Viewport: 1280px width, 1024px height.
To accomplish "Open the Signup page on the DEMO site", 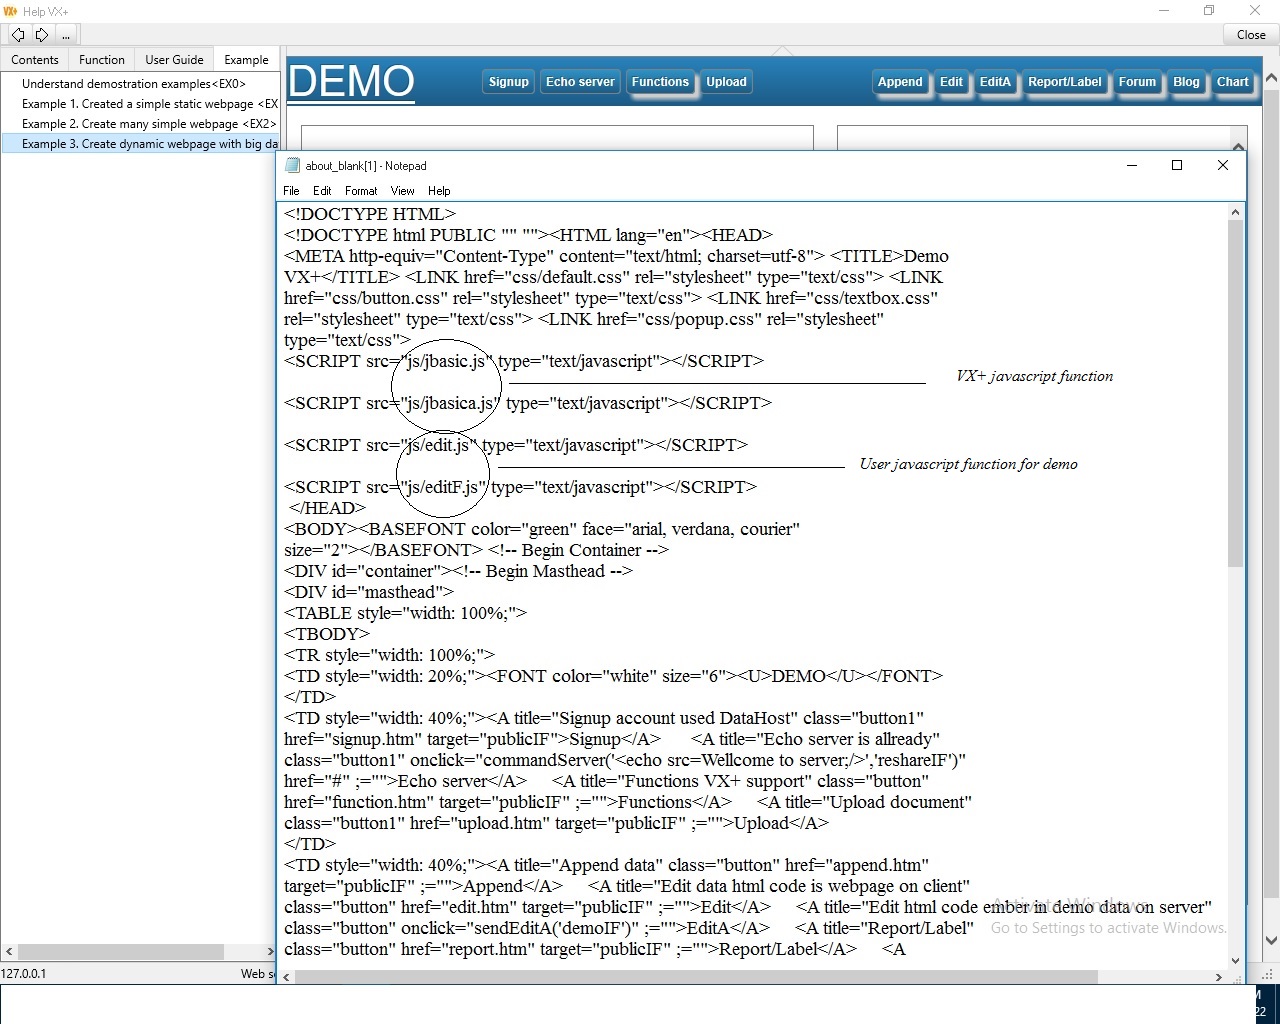I will point(508,82).
